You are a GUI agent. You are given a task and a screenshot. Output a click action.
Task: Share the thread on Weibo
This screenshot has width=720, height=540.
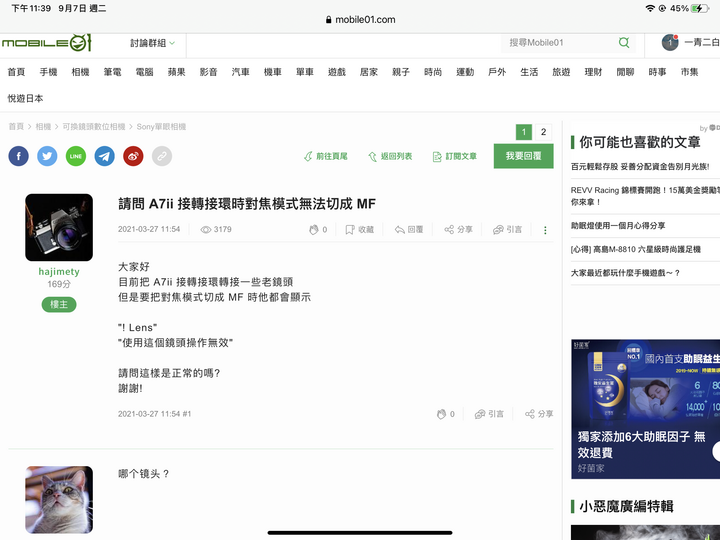click(x=133, y=156)
